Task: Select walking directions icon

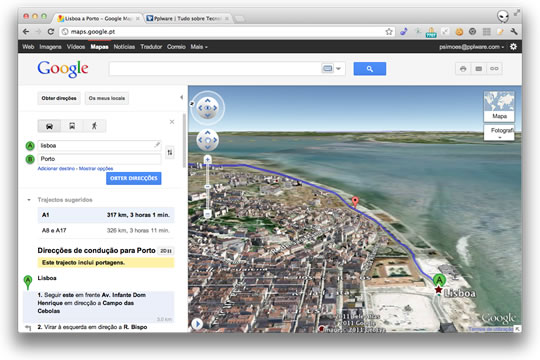Action: [94, 126]
